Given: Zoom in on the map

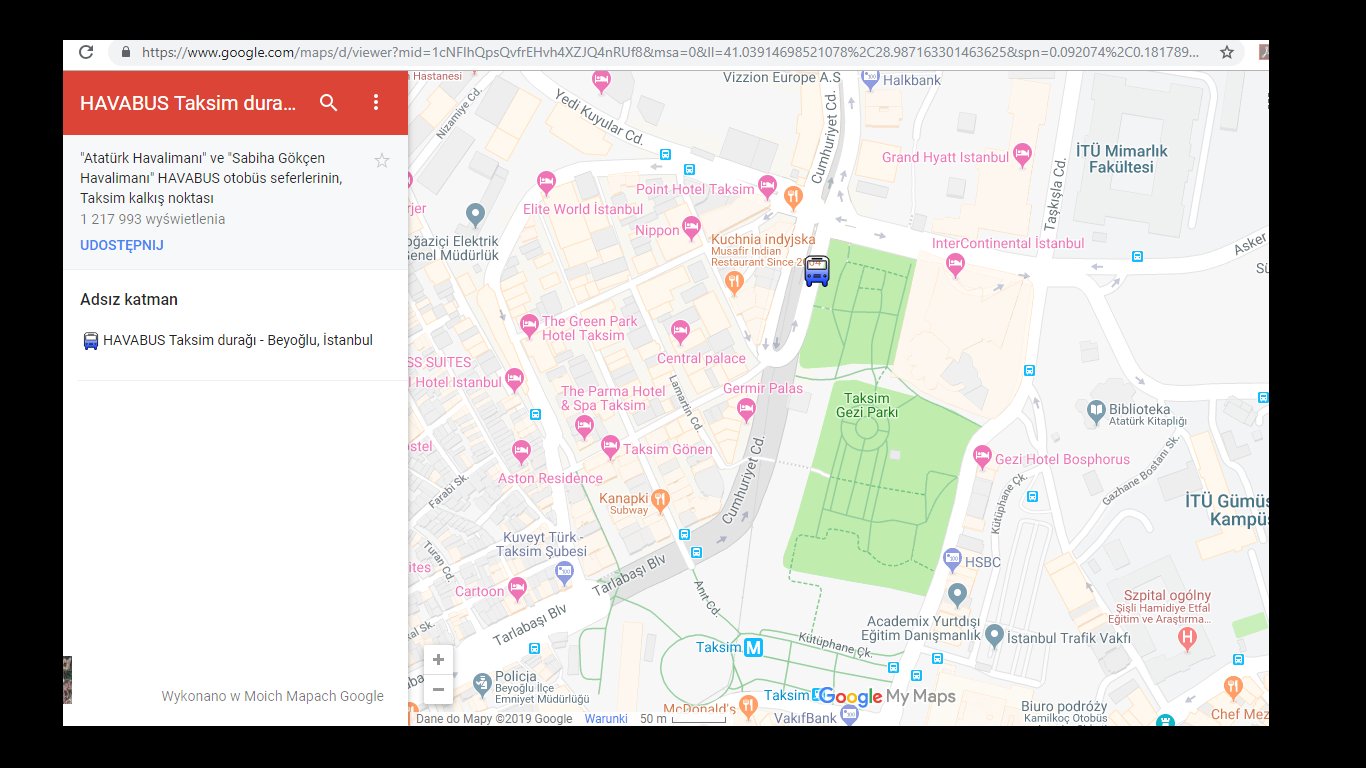Looking at the screenshot, I should click(438, 660).
